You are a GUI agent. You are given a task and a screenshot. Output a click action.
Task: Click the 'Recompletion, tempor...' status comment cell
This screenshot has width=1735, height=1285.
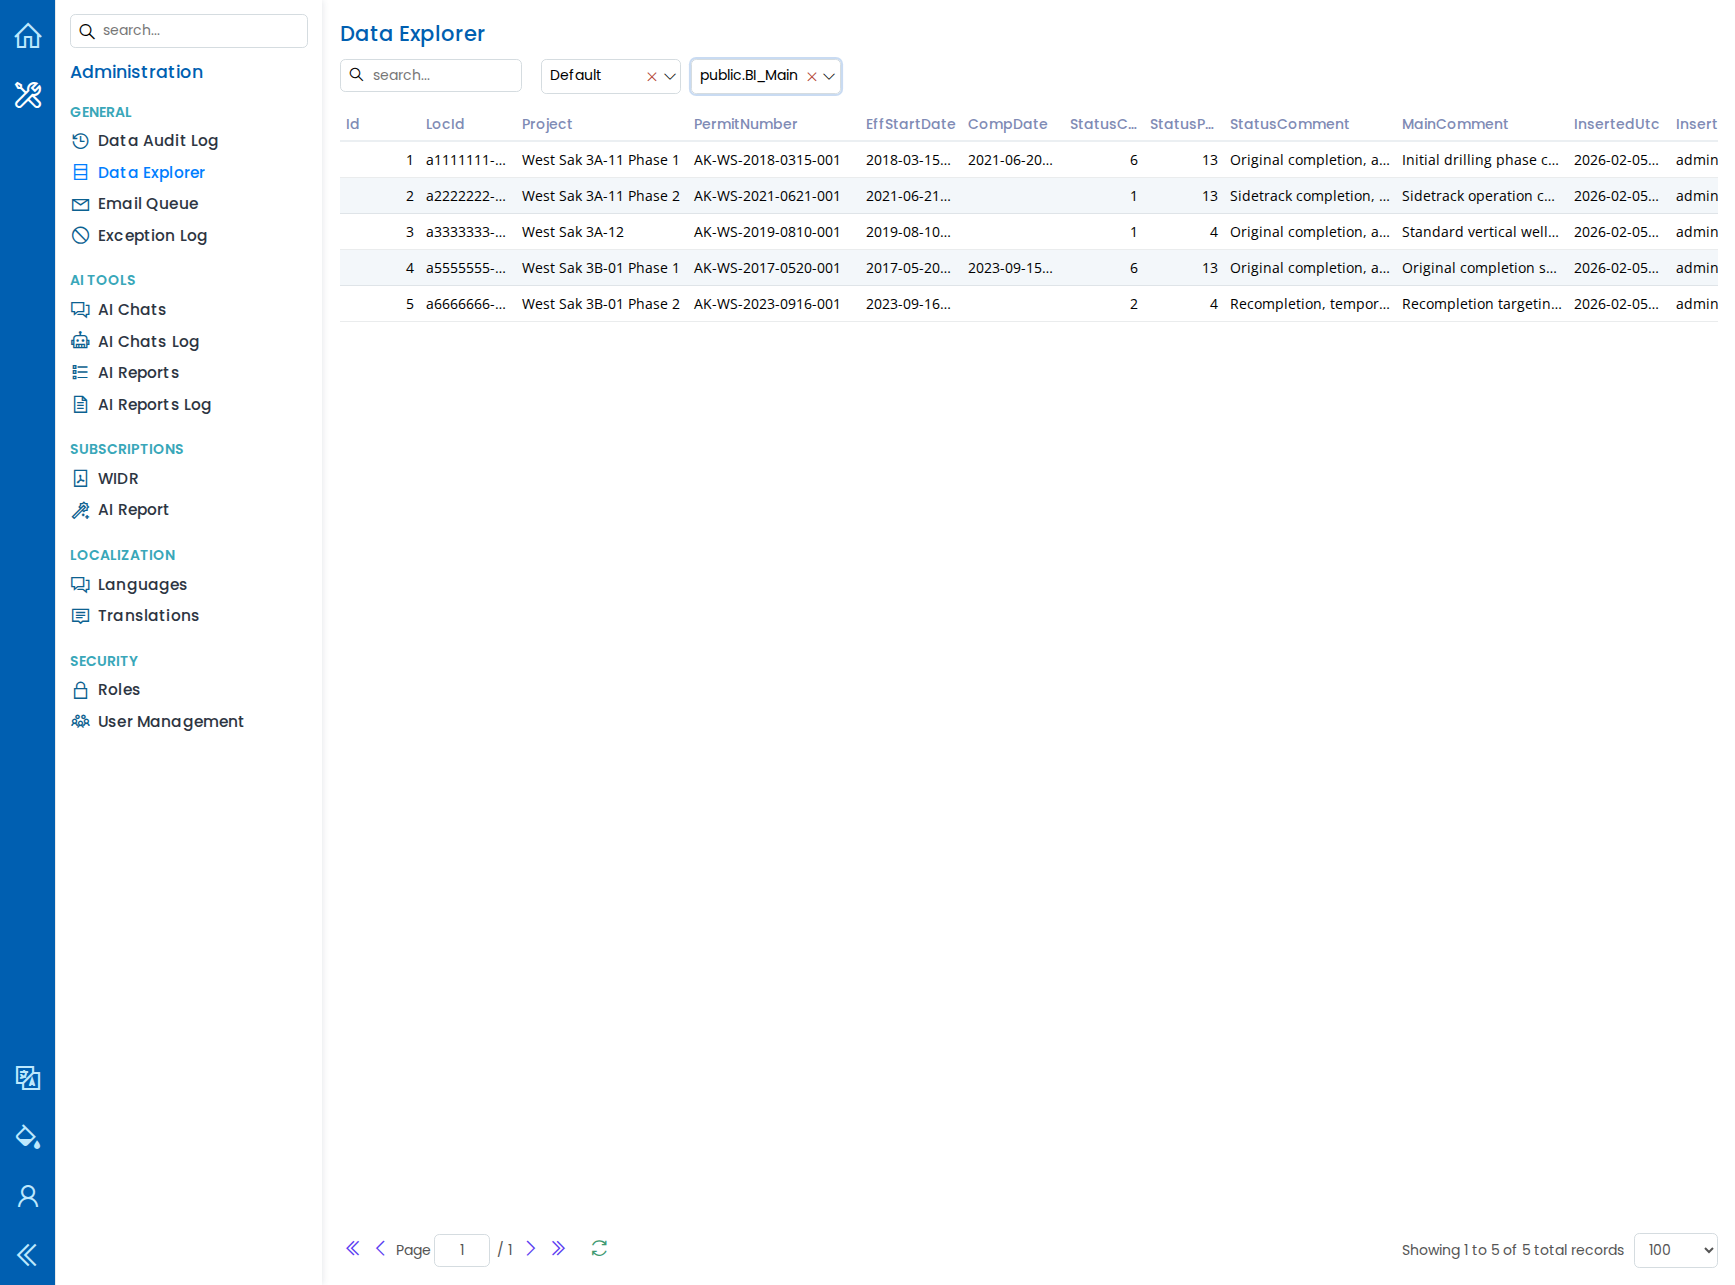pos(1310,304)
